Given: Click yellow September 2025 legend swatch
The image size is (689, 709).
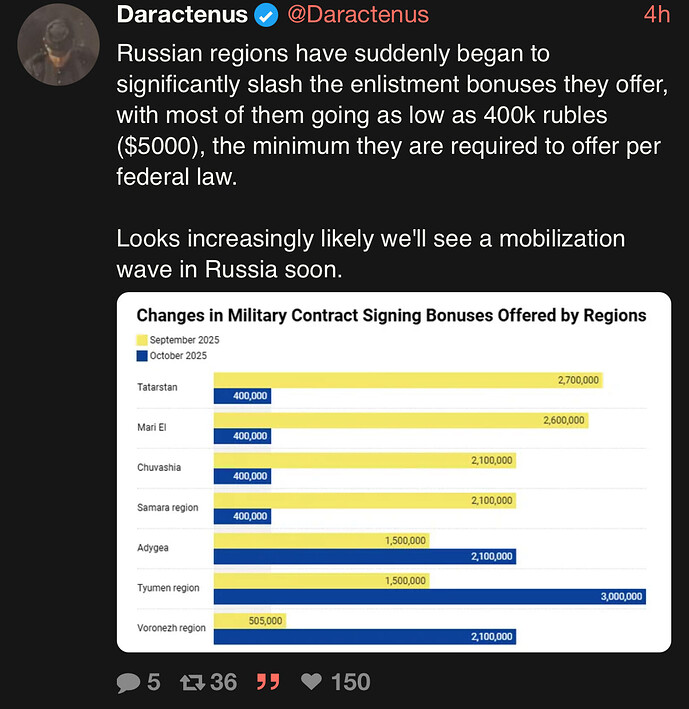Looking at the screenshot, I should [x=142, y=340].
